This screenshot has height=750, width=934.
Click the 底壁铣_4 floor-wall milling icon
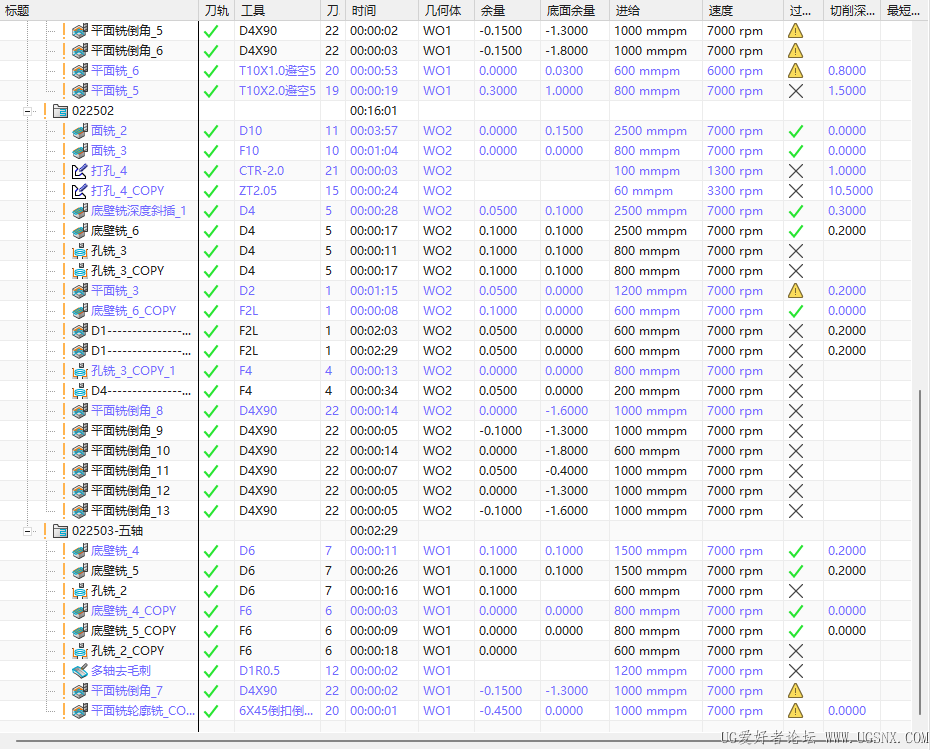pos(80,550)
